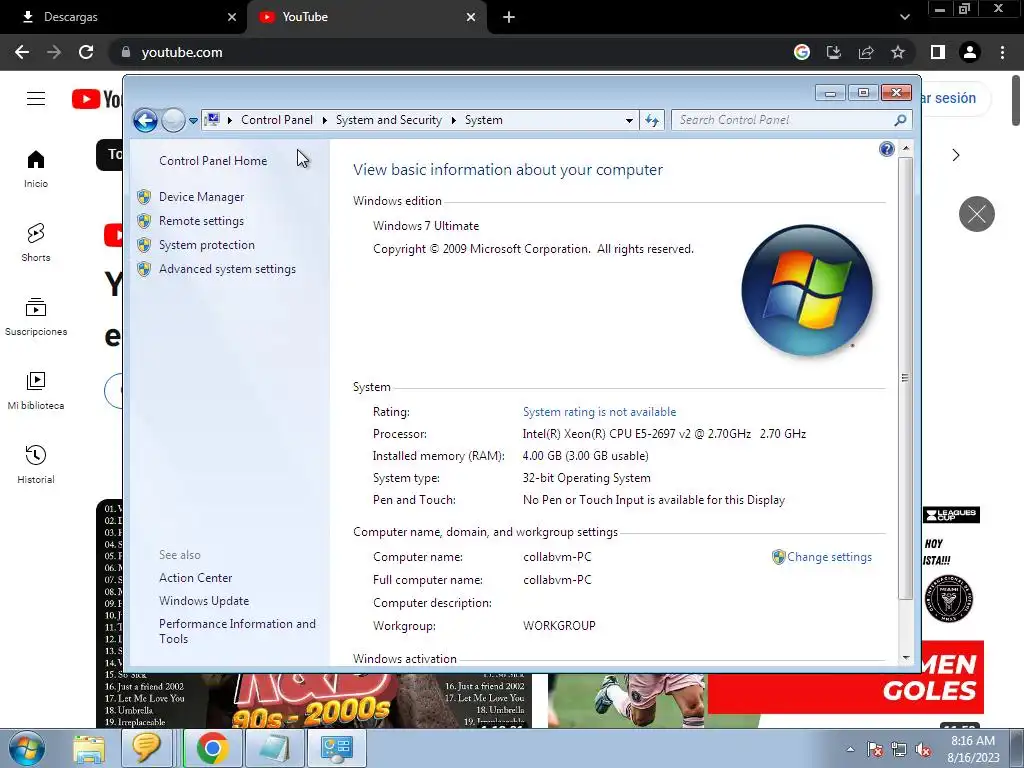Image resolution: width=1024 pixels, height=768 pixels.
Task: Open Control Panel Home
Action: coord(213,161)
